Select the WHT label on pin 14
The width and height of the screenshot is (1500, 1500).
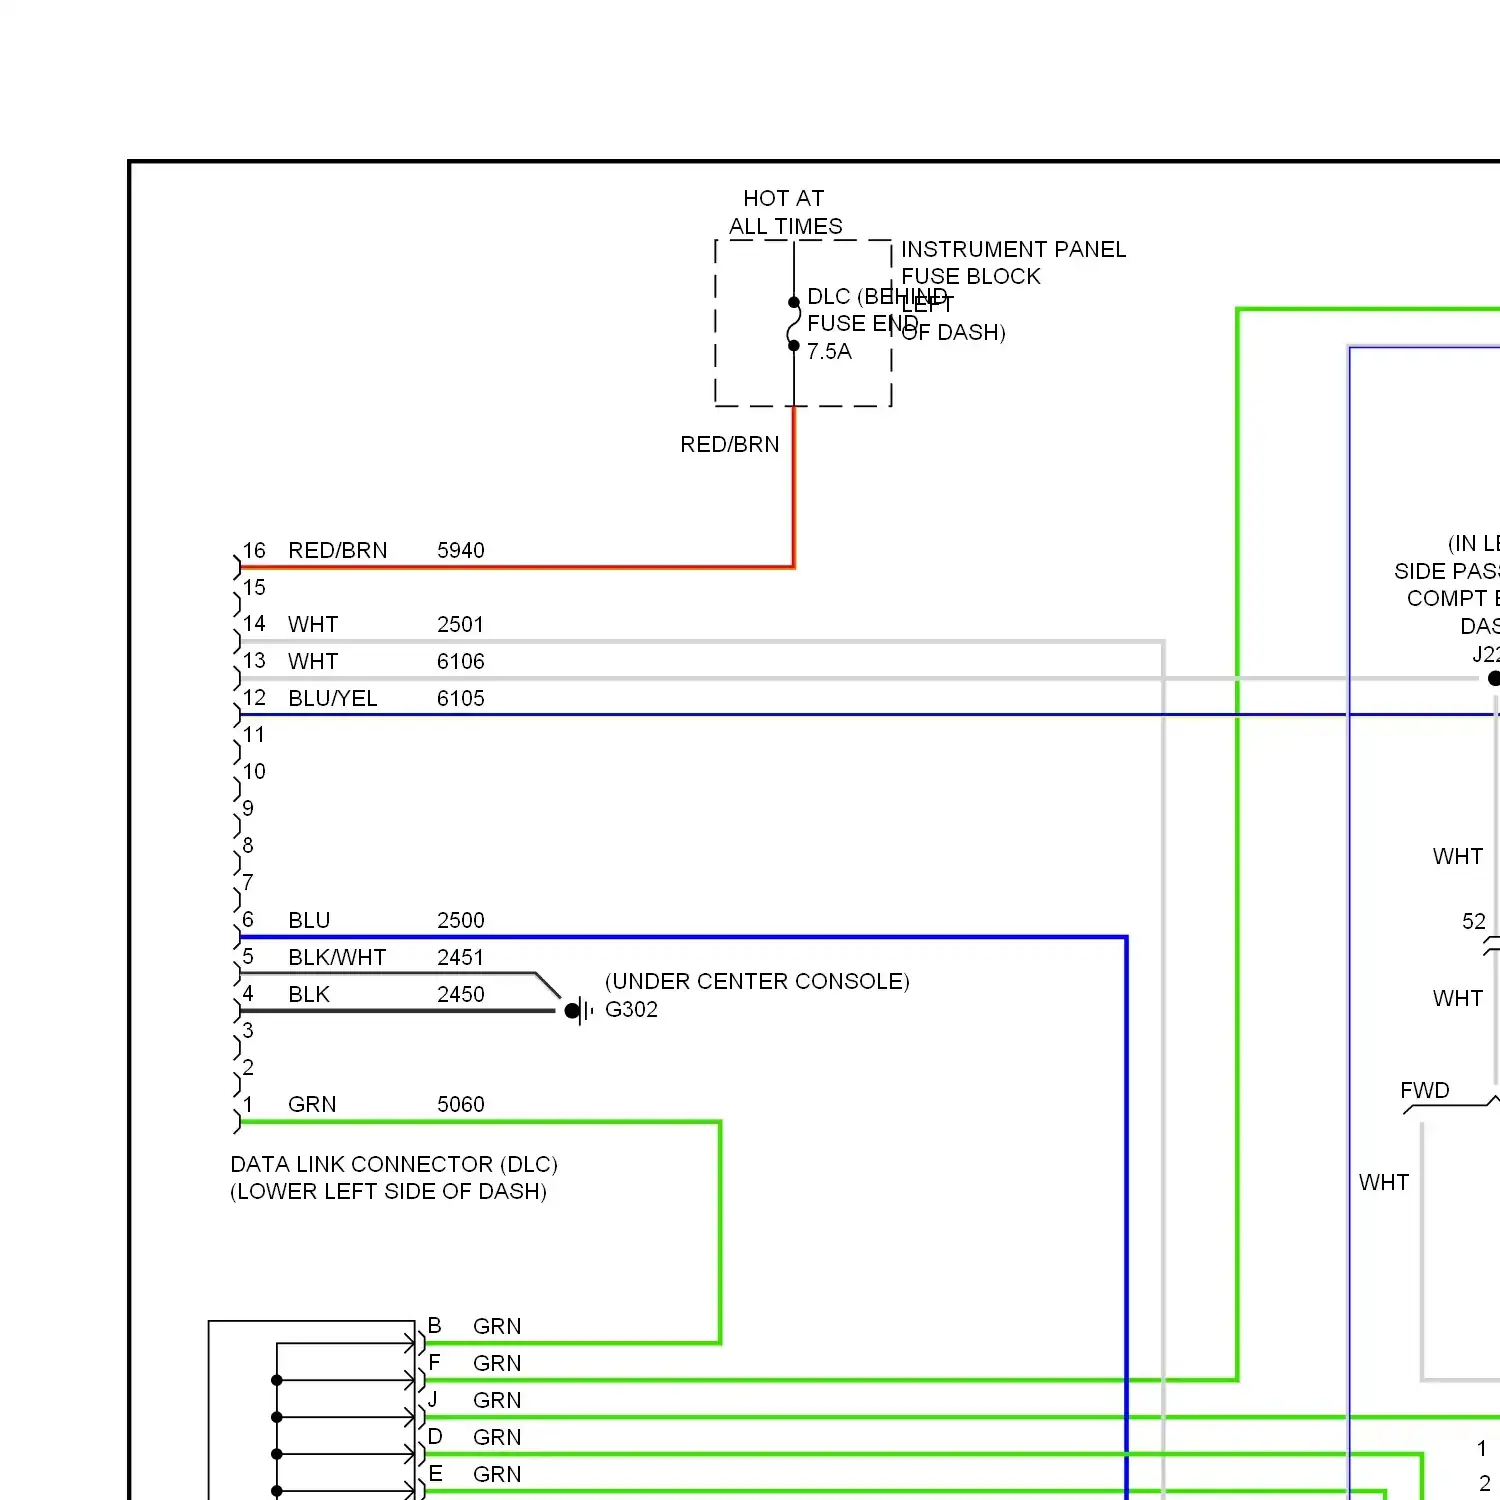(313, 625)
